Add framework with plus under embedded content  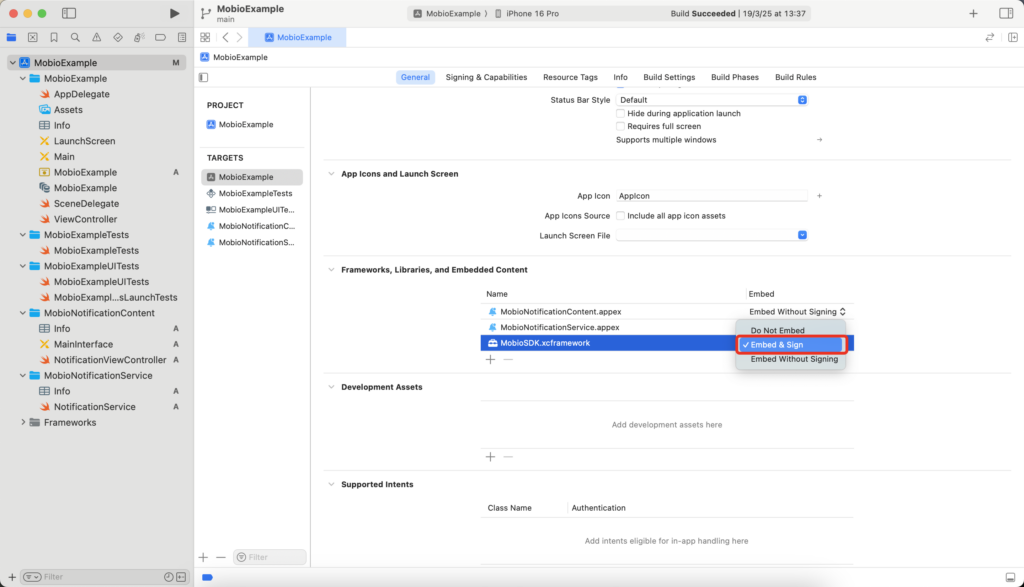pos(490,359)
